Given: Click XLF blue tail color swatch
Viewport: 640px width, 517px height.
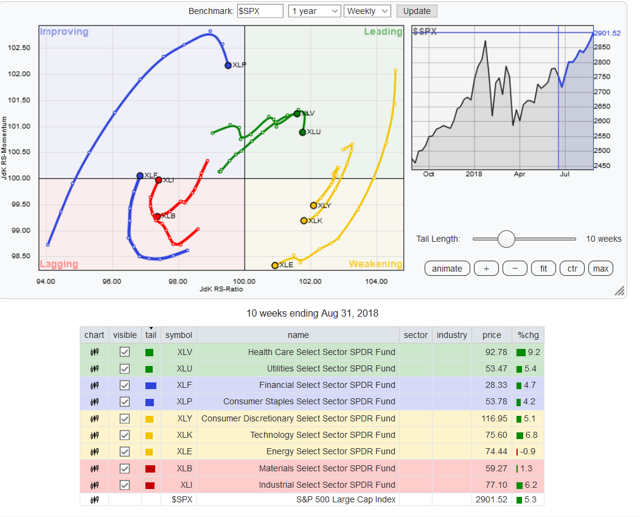Looking at the screenshot, I should coord(151,386).
